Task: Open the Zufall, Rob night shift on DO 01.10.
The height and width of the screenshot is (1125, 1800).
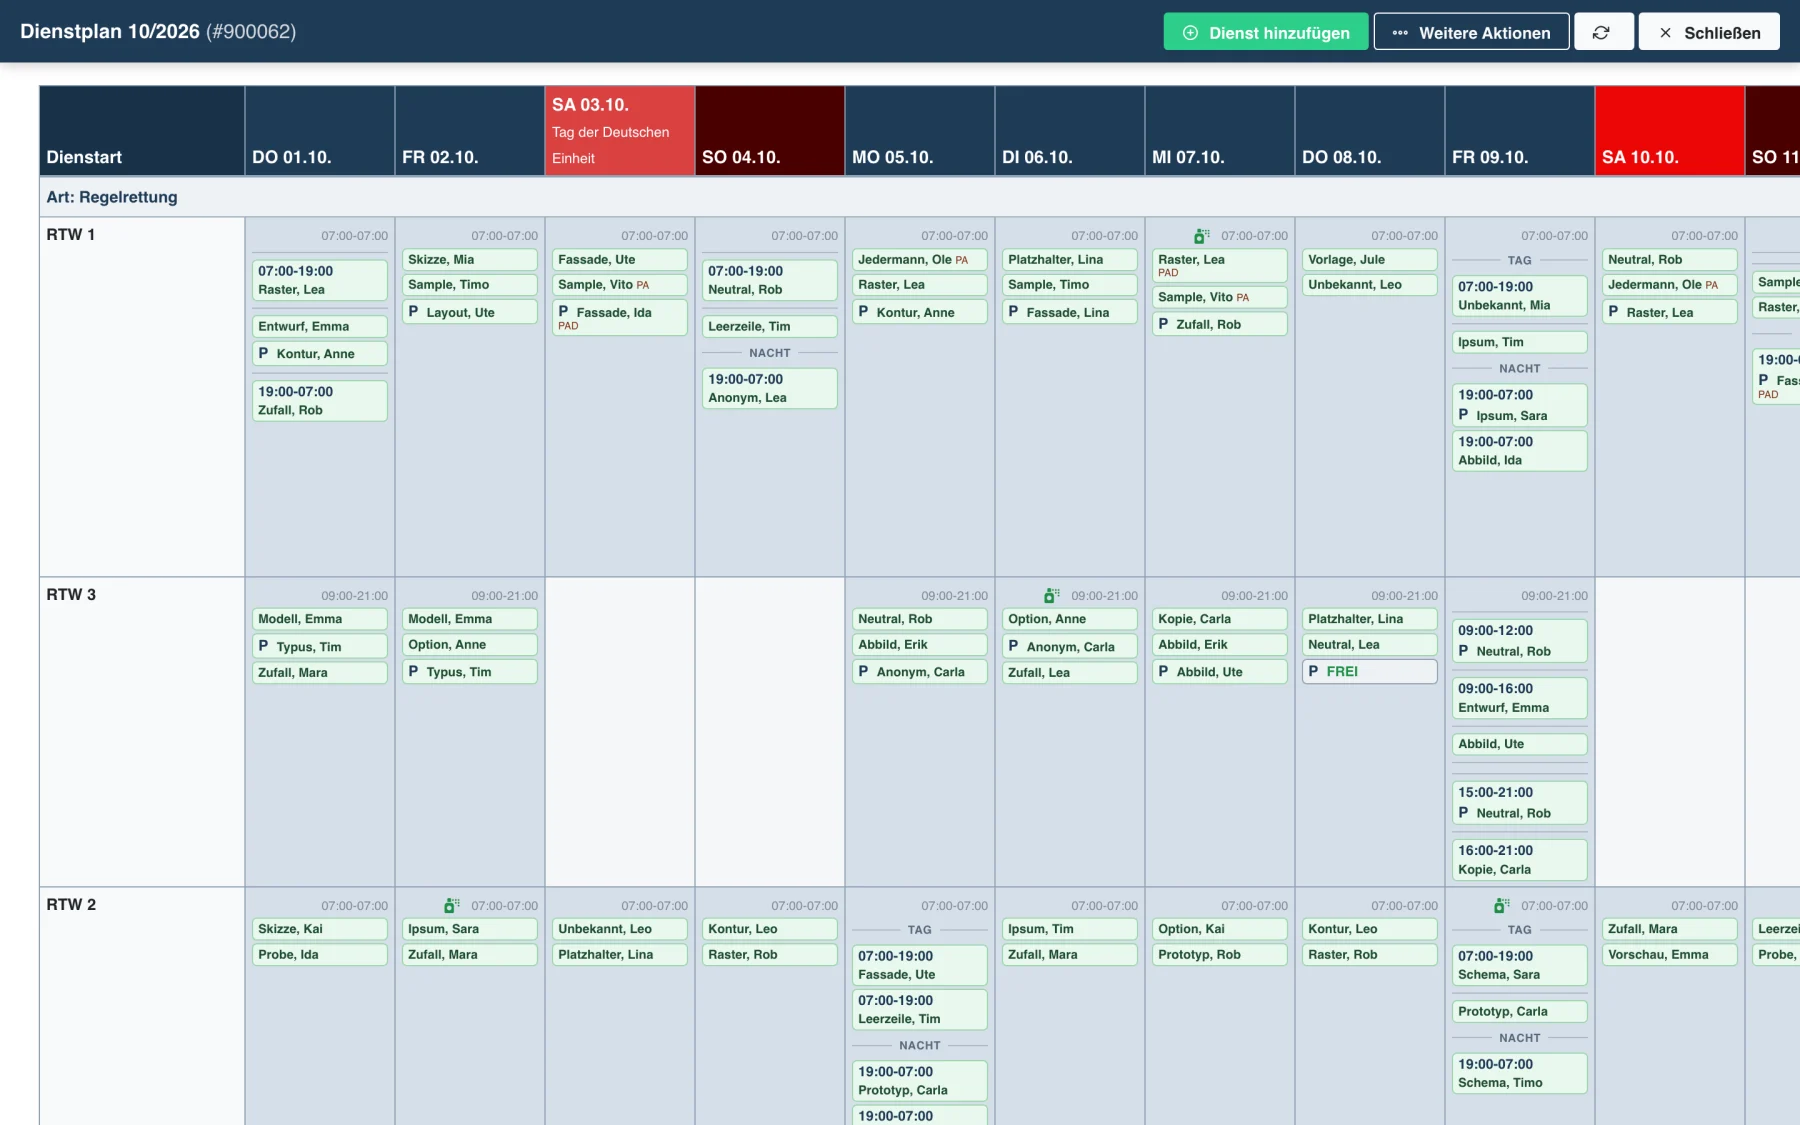Action: (x=319, y=401)
